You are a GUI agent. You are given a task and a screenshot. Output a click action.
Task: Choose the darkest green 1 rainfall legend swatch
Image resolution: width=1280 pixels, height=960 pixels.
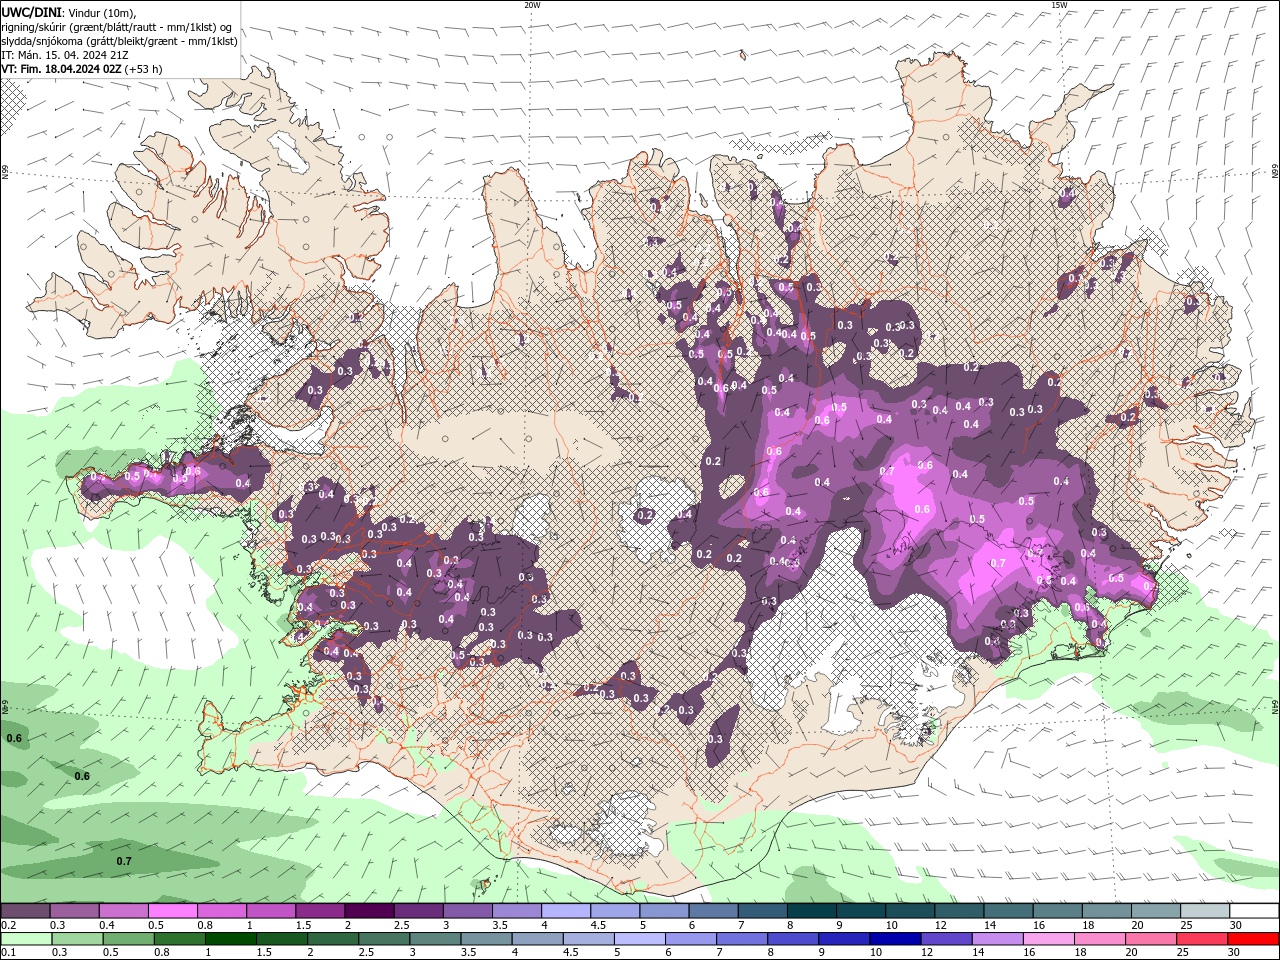(230, 939)
